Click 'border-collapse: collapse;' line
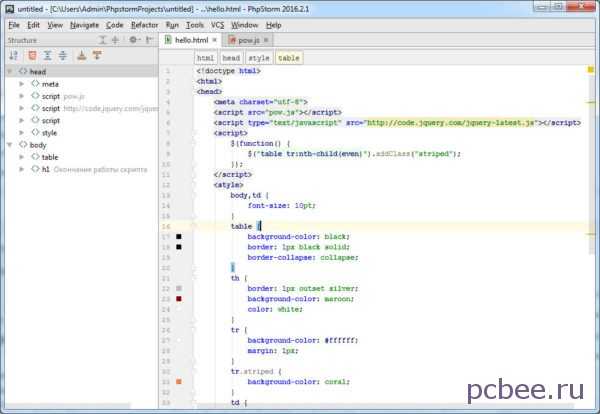Image resolution: width=600 pixels, height=414 pixels. [303, 258]
